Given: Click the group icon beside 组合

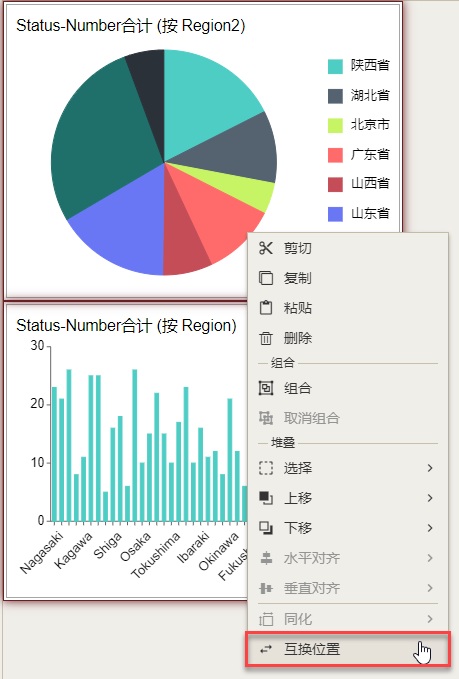Looking at the screenshot, I should click(x=265, y=388).
